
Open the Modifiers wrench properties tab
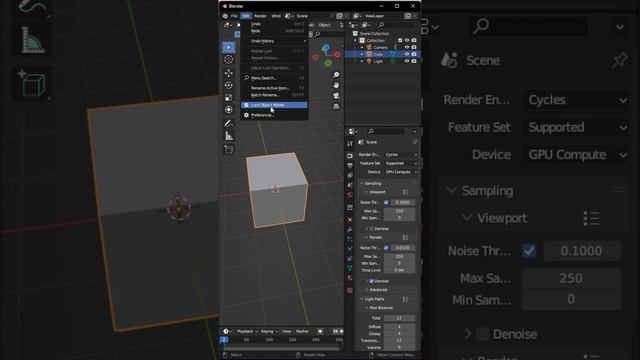(x=350, y=229)
